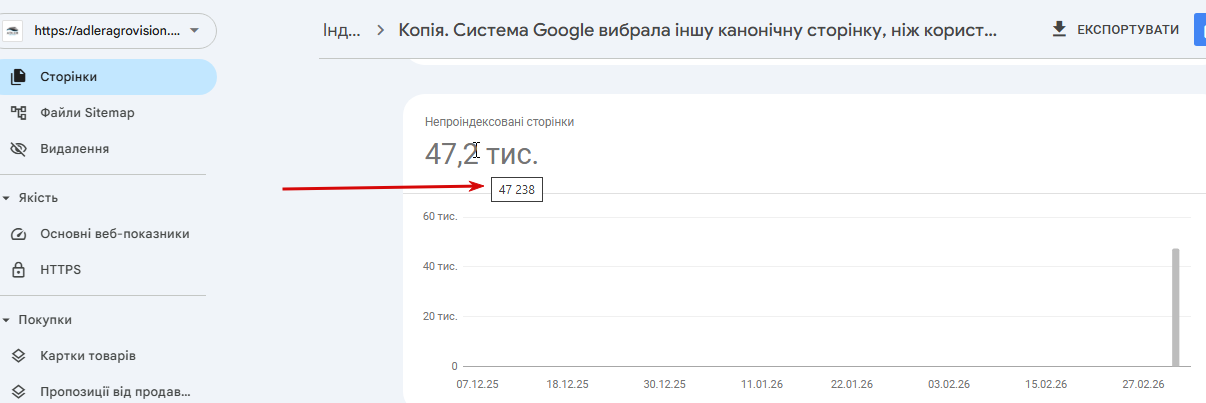Collapse the Покупки sidebar section
The width and height of the screenshot is (1206, 403).
click(x=6, y=320)
